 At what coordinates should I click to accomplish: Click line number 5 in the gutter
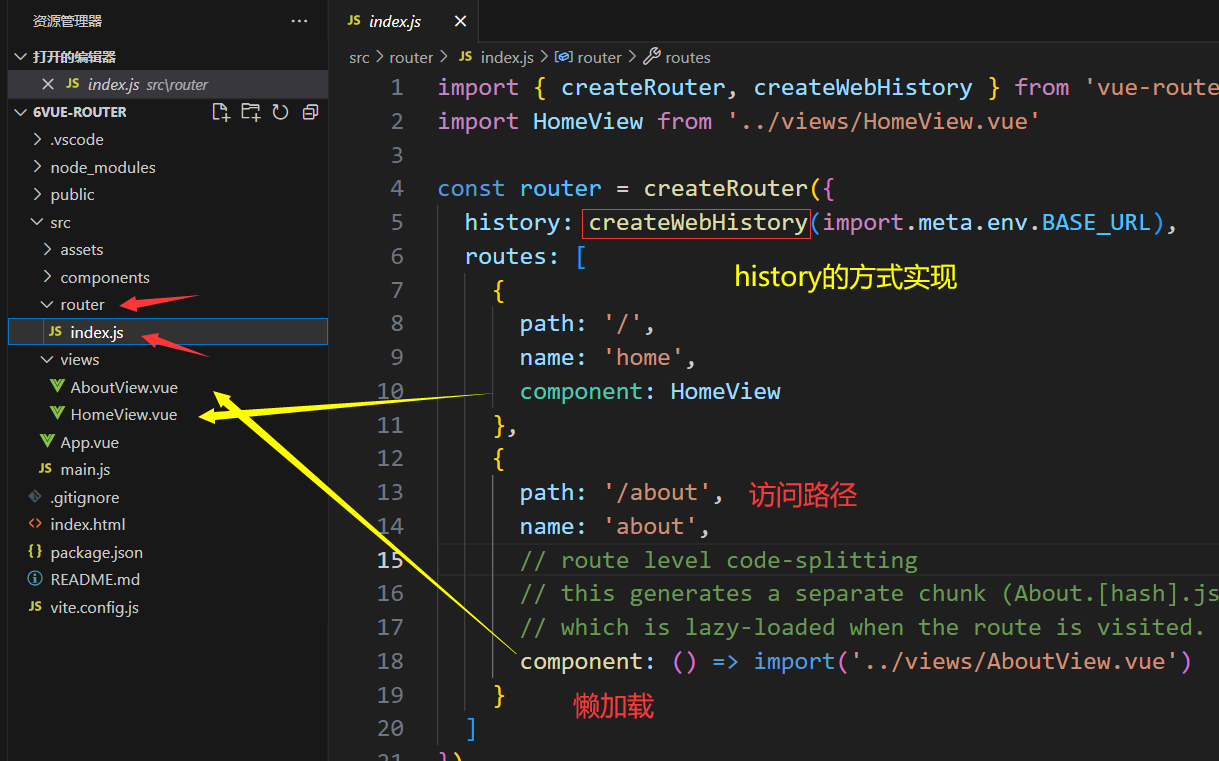[x=397, y=222]
